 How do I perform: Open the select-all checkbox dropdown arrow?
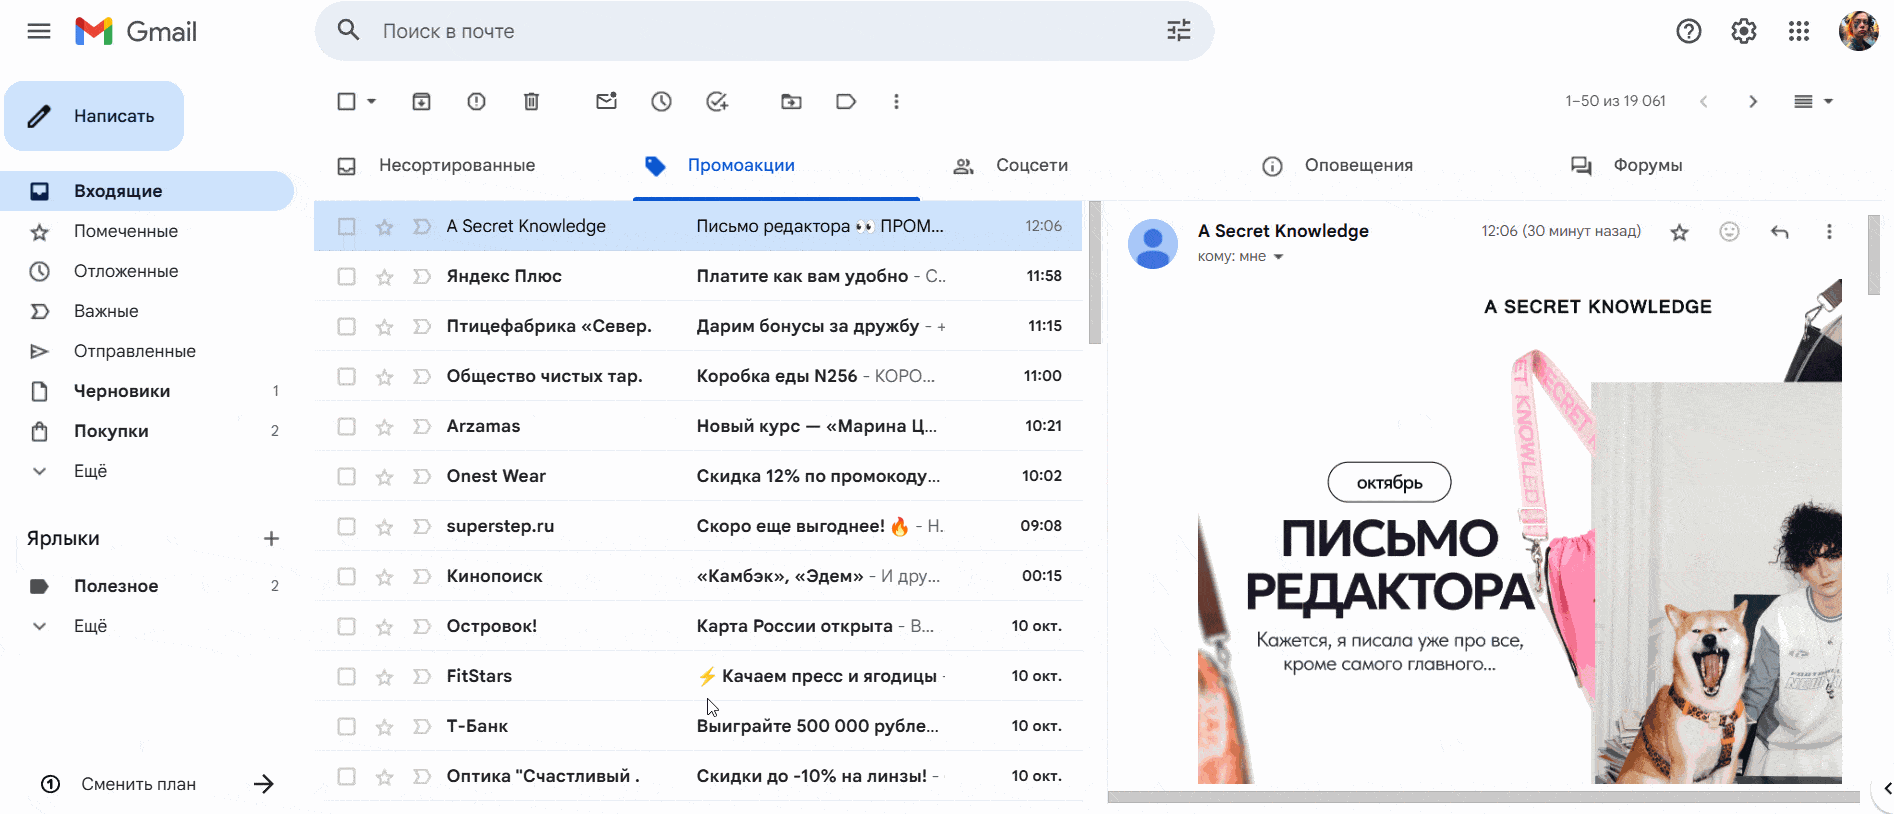(372, 101)
